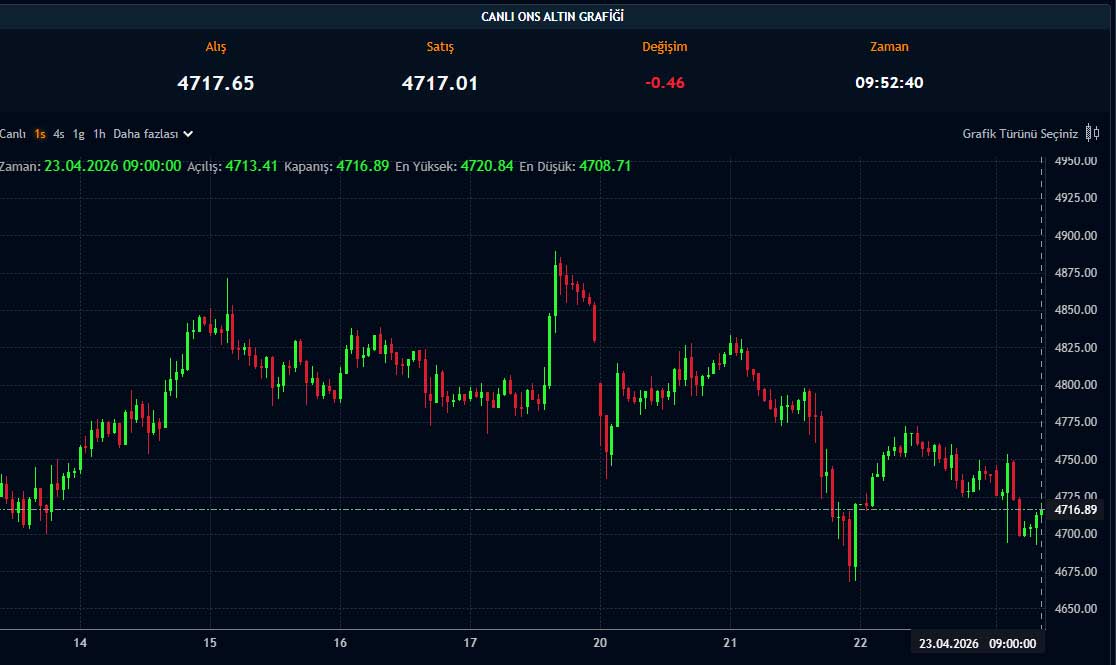Click the current price label 4716.89 on axis
This screenshot has height=665, width=1116.
(1076, 510)
